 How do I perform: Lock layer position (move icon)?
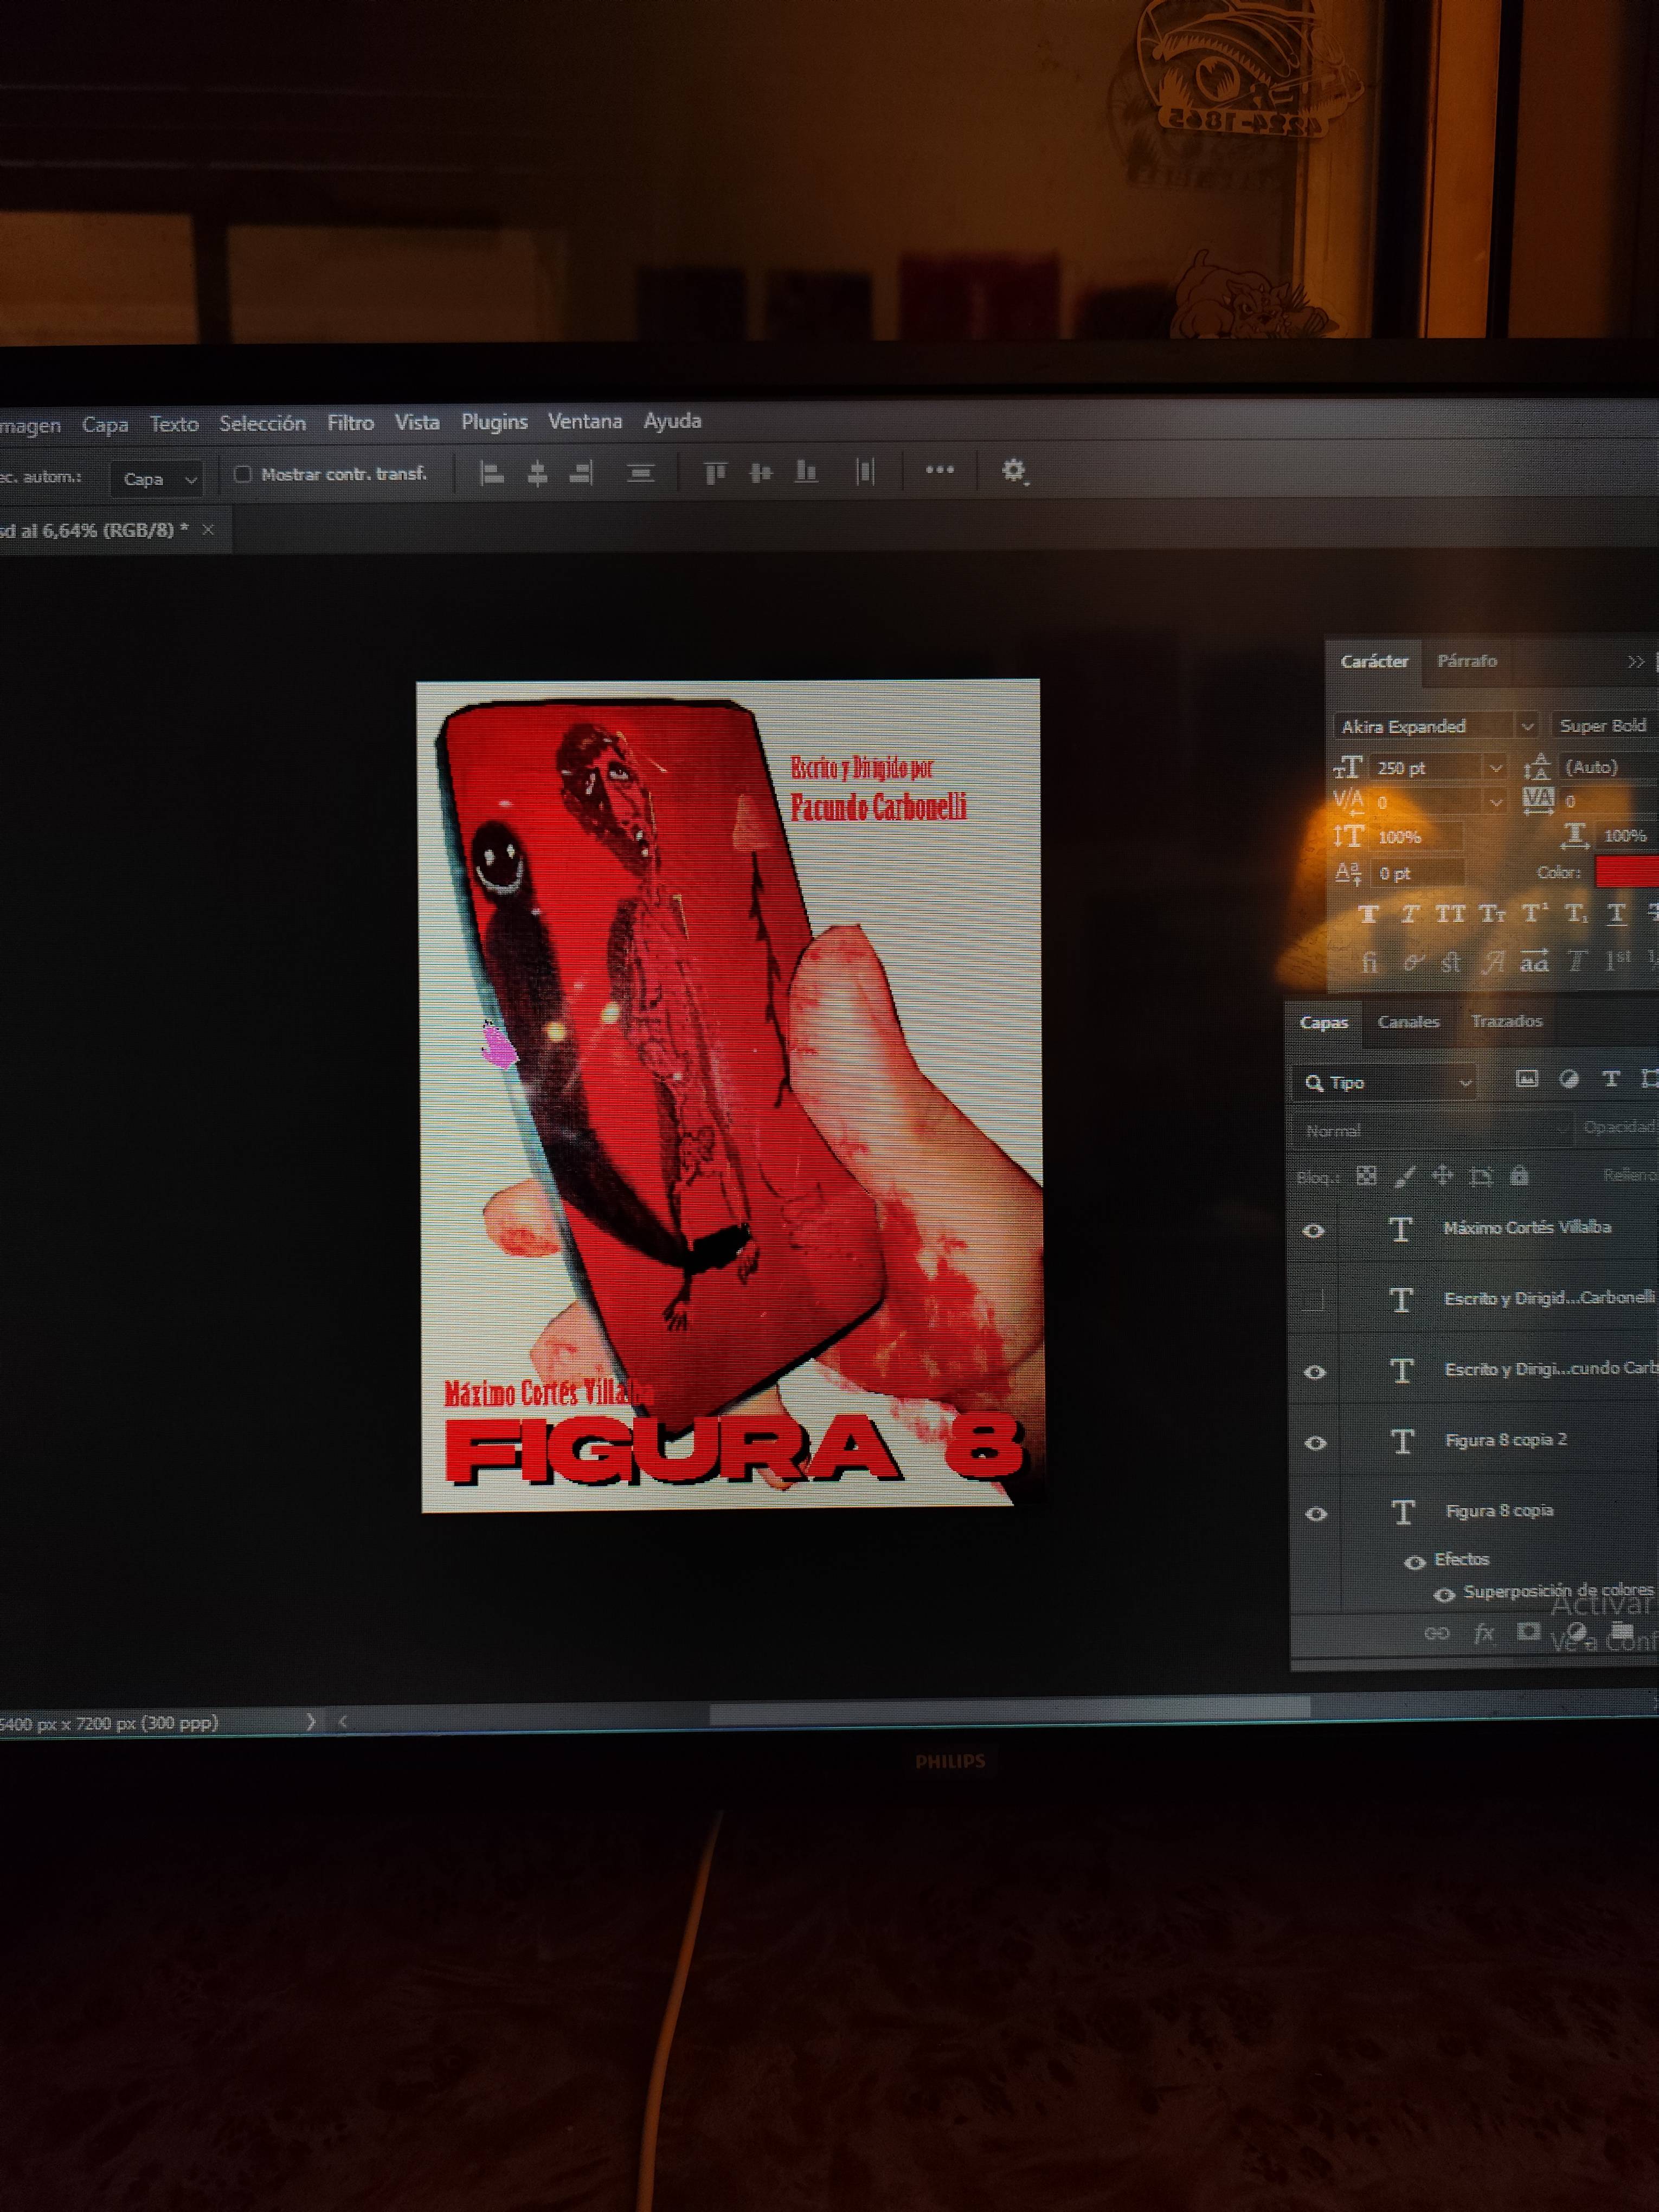[x=1442, y=1176]
